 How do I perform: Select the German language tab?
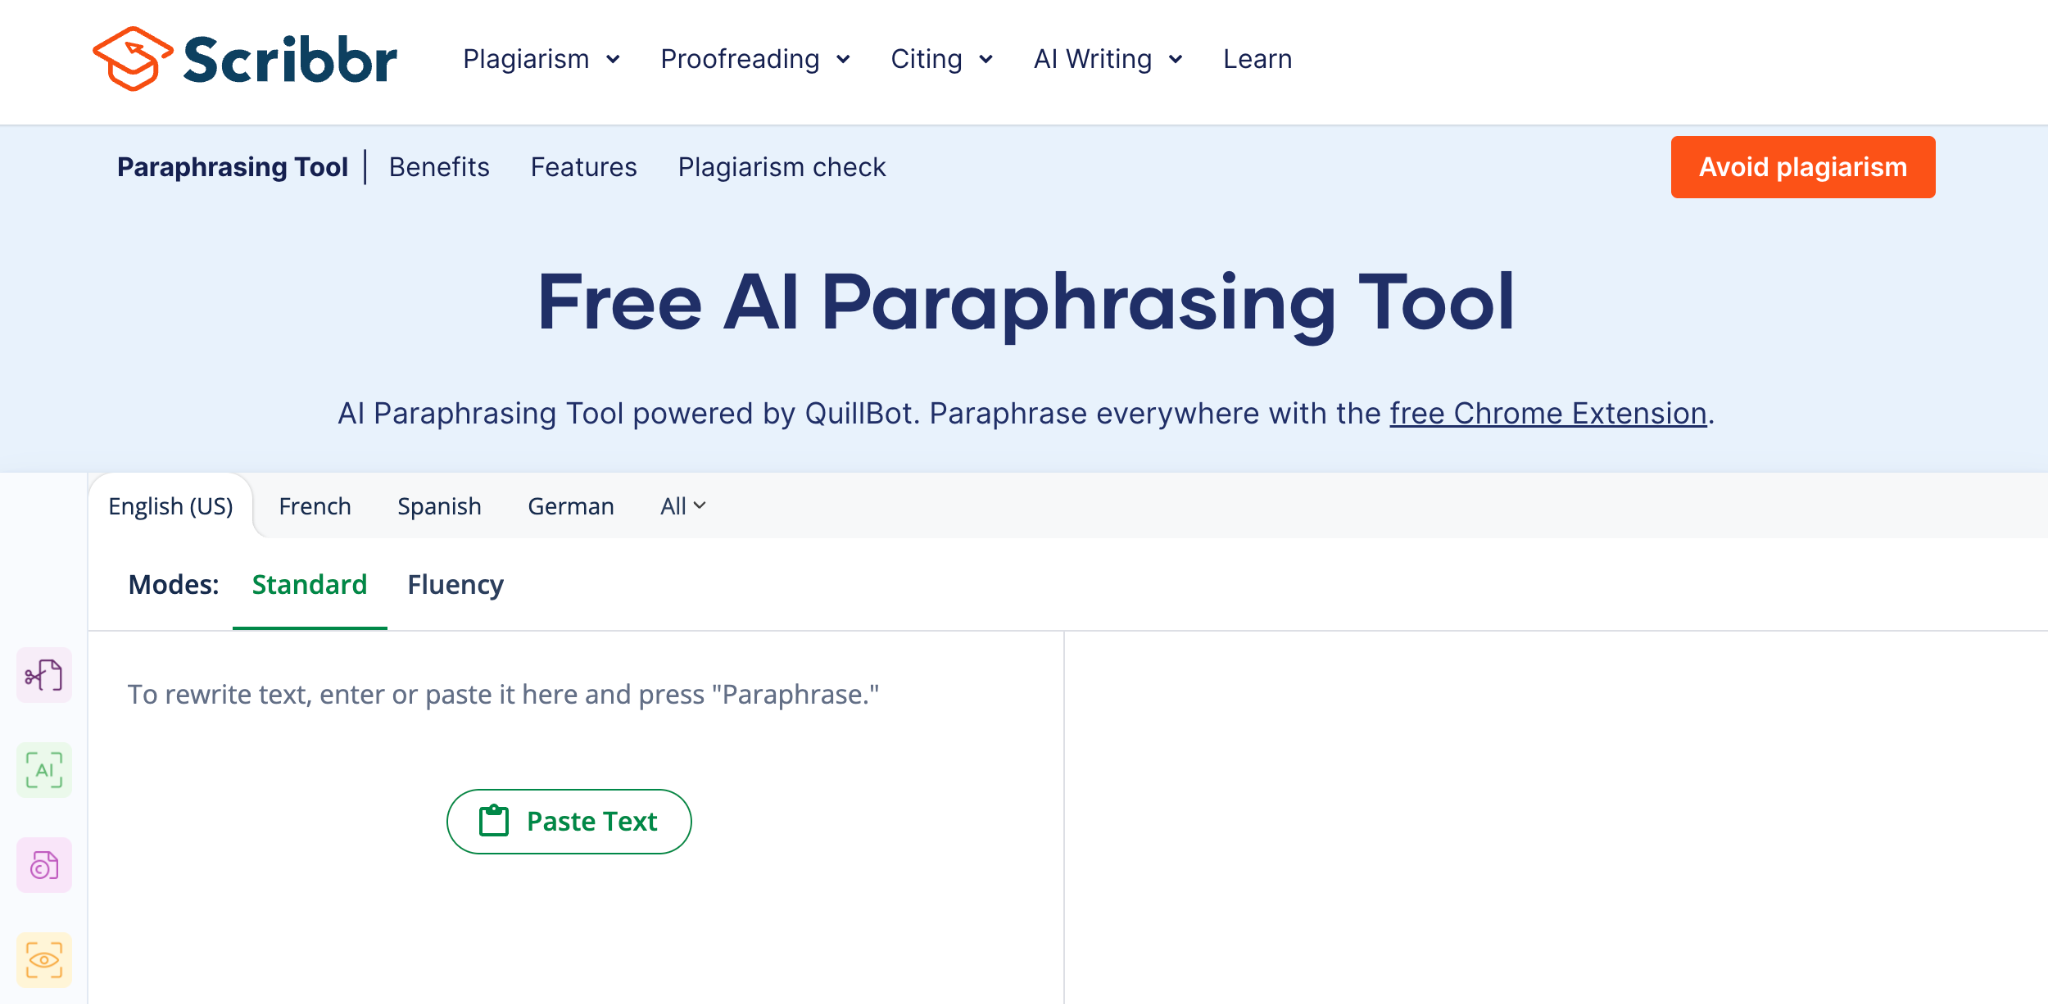pyautogui.click(x=571, y=506)
